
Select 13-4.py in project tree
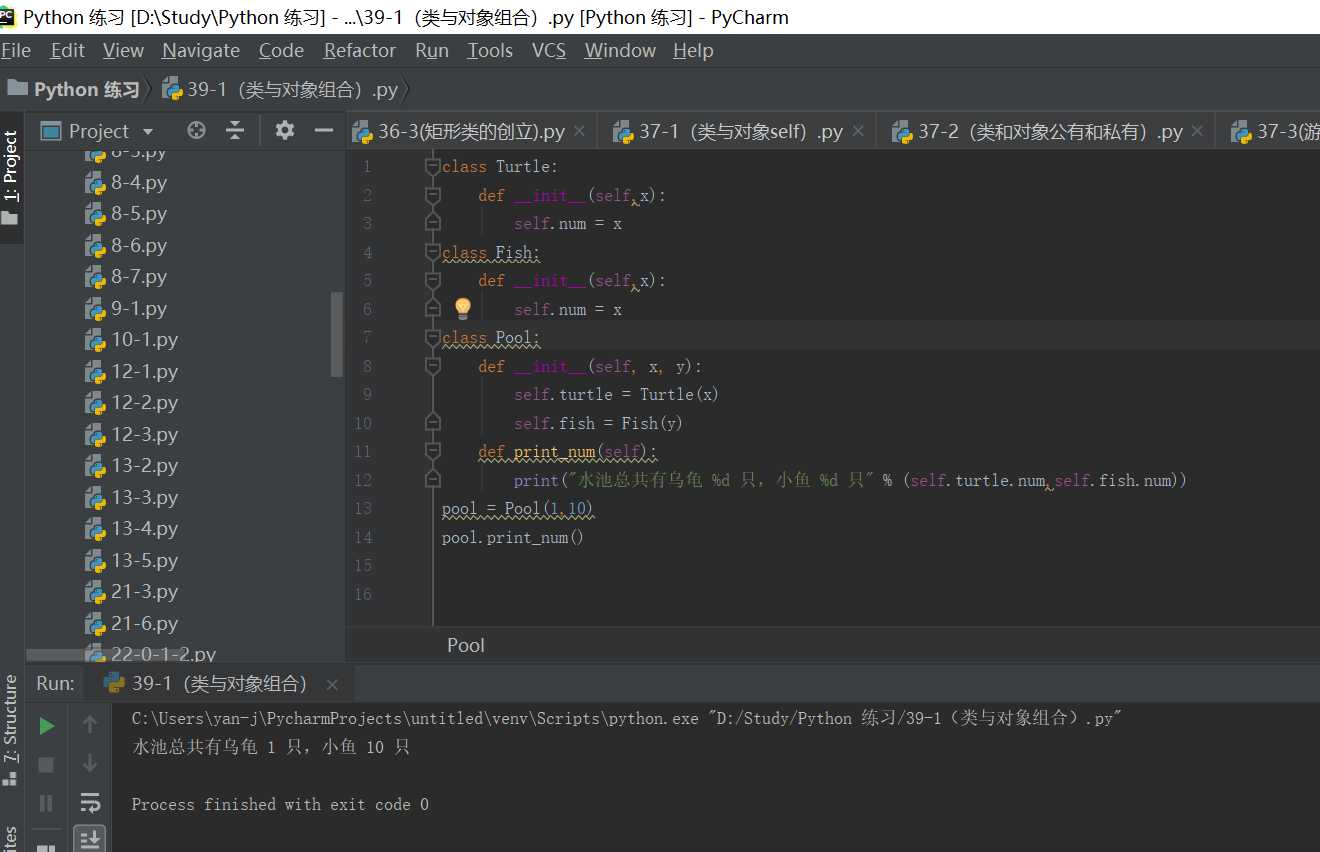[131, 528]
